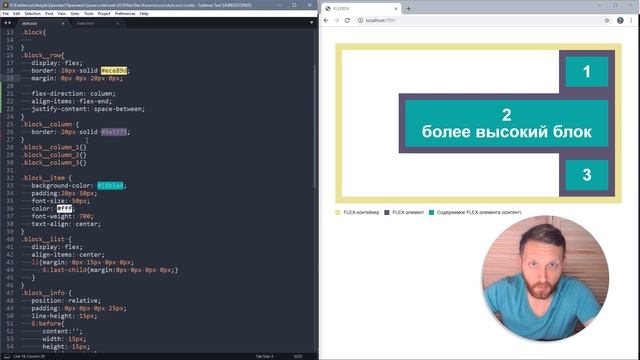Image resolution: width=640 pixels, height=360 pixels.
Task: Open the Edit menu in Sublime Text
Action: pos(16,13)
